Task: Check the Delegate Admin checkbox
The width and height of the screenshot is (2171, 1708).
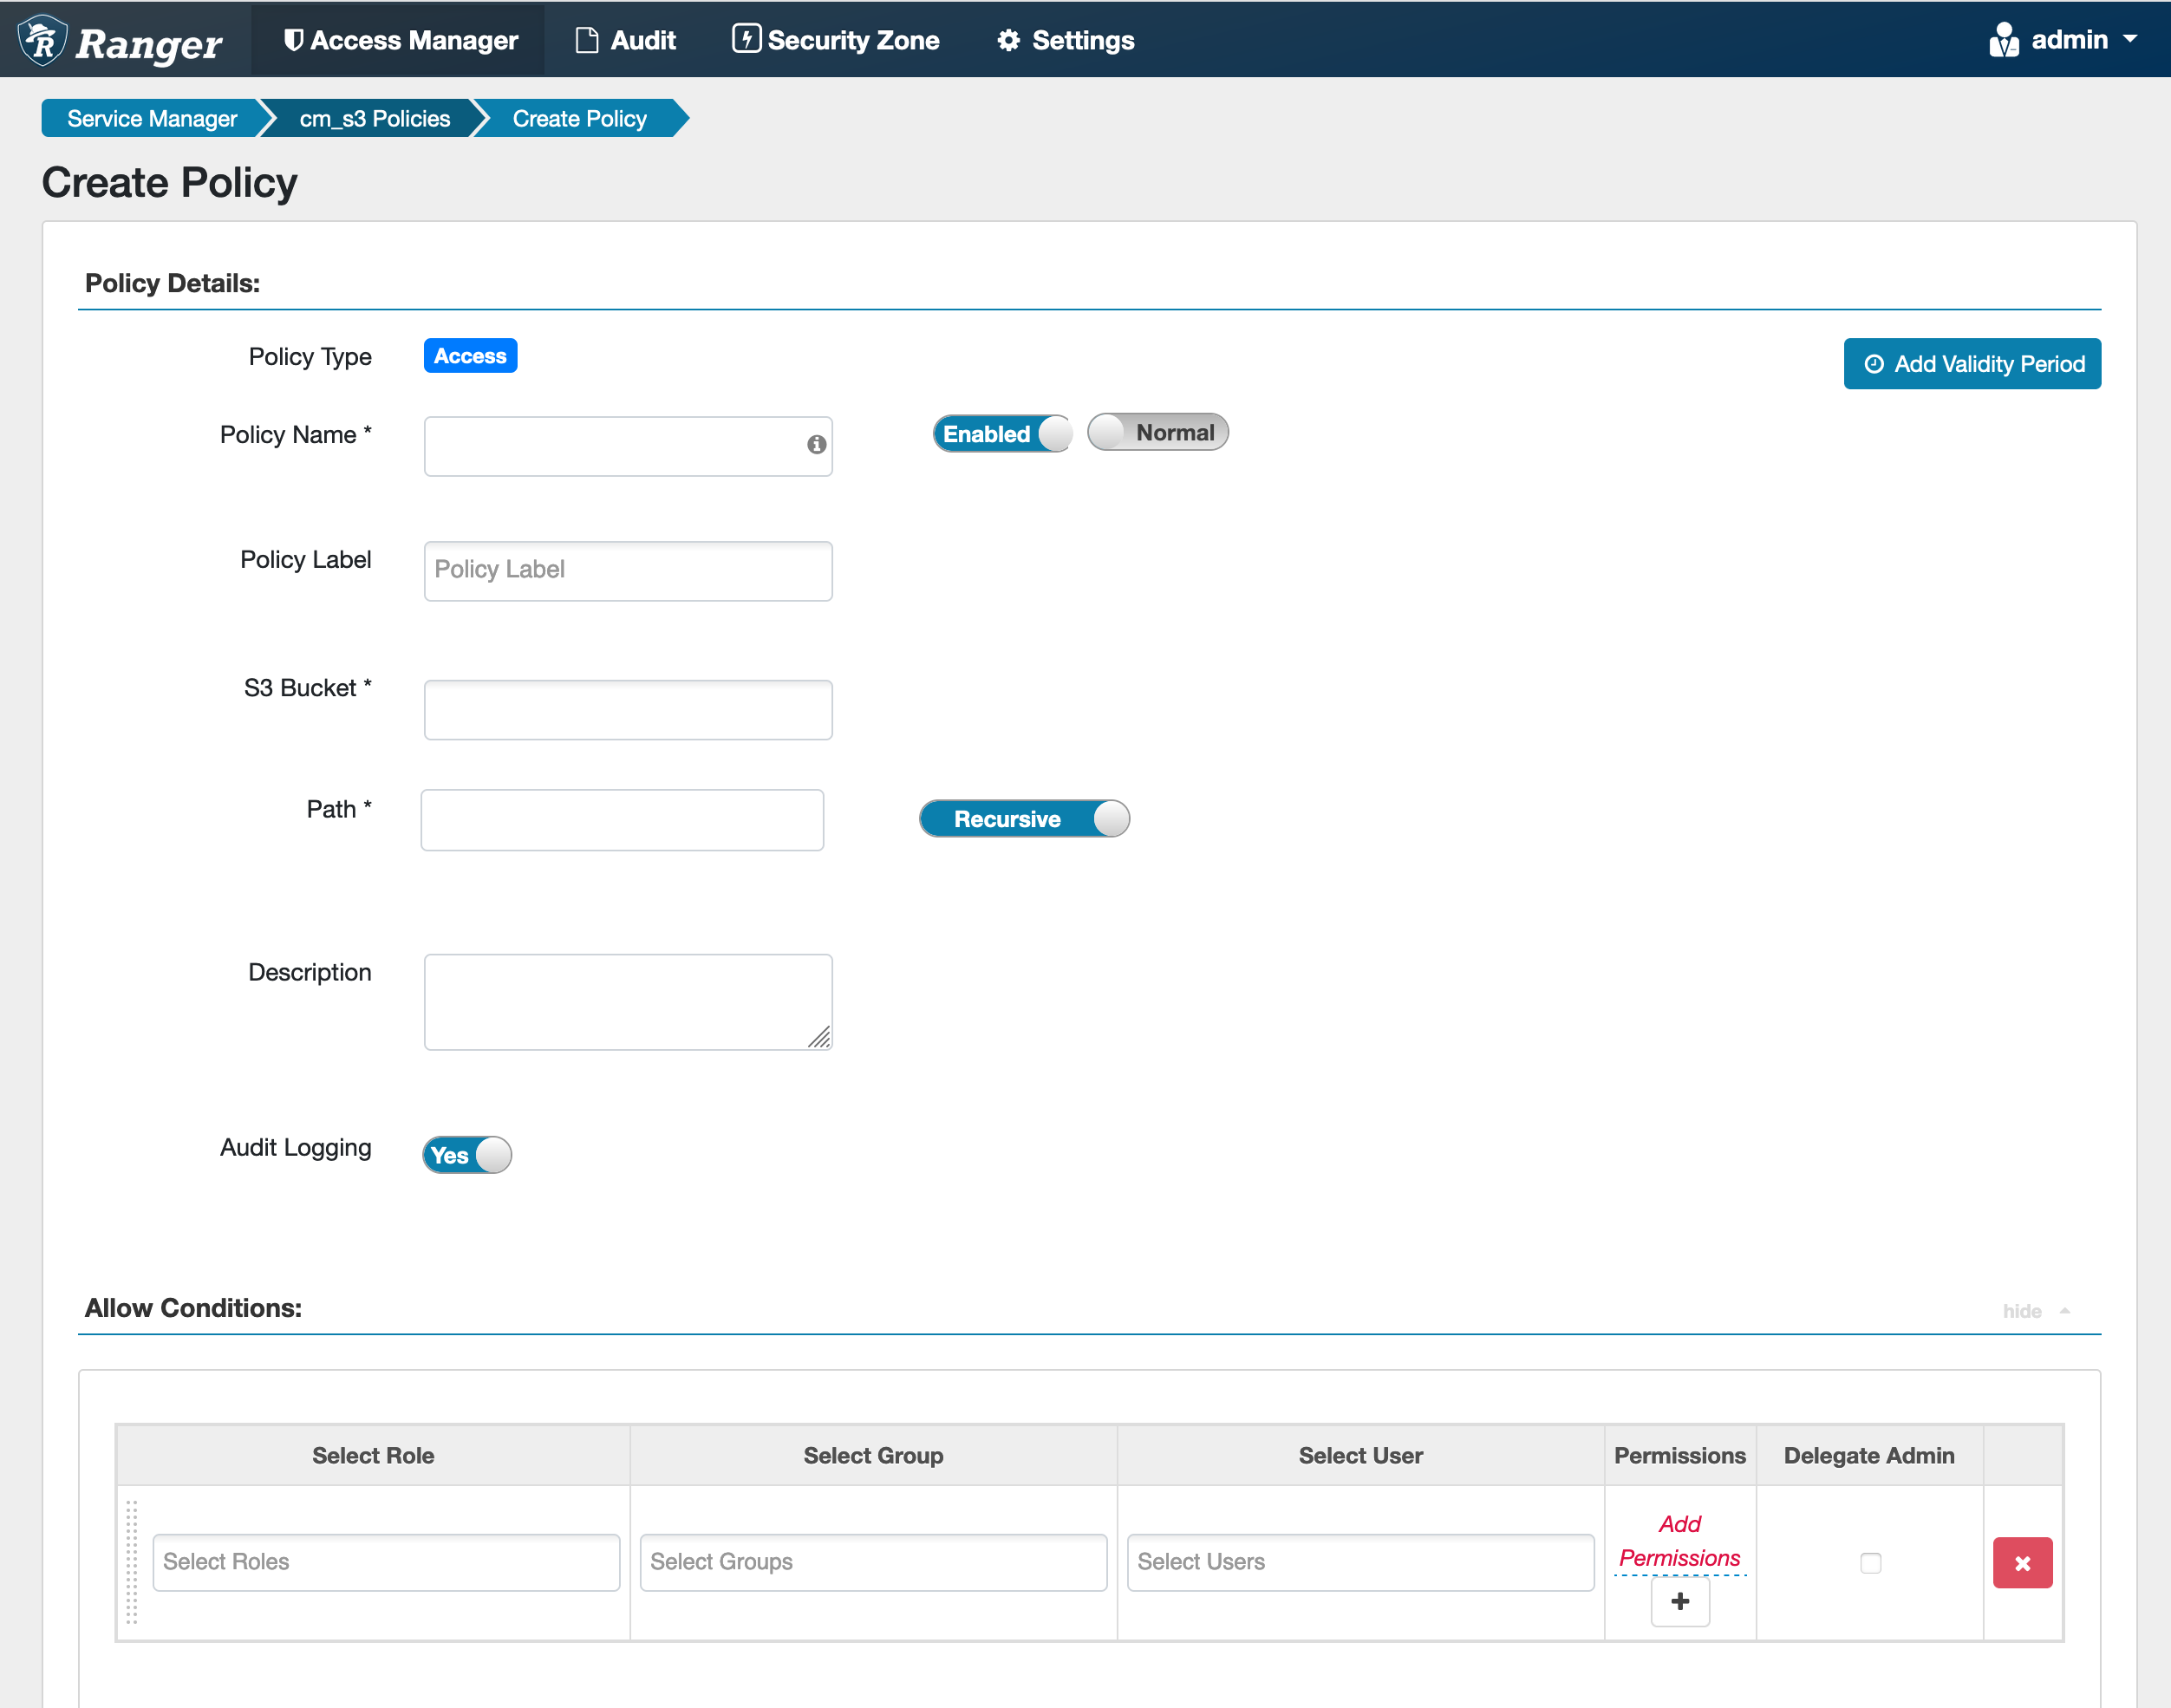Action: pyautogui.click(x=1869, y=1562)
